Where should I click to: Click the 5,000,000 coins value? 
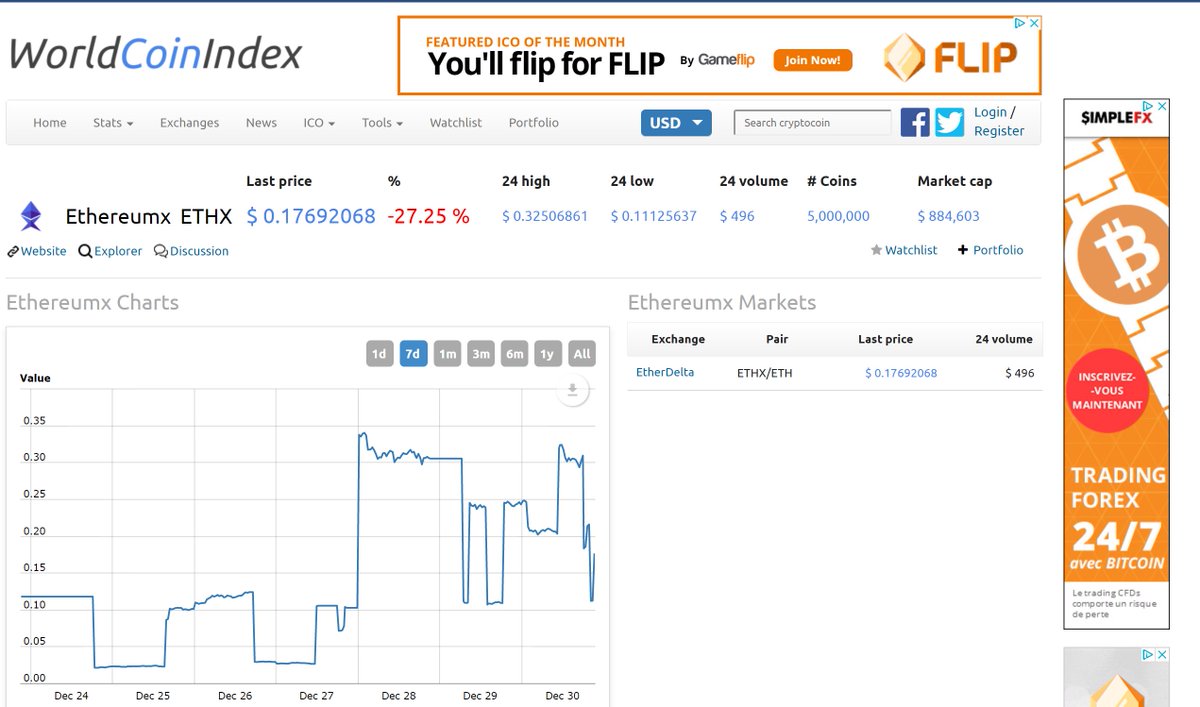838,216
